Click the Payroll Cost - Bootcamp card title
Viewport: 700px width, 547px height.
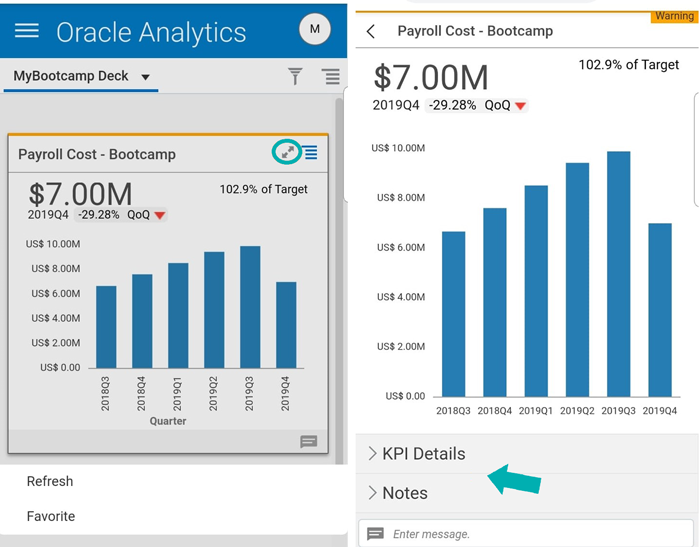(x=97, y=154)
